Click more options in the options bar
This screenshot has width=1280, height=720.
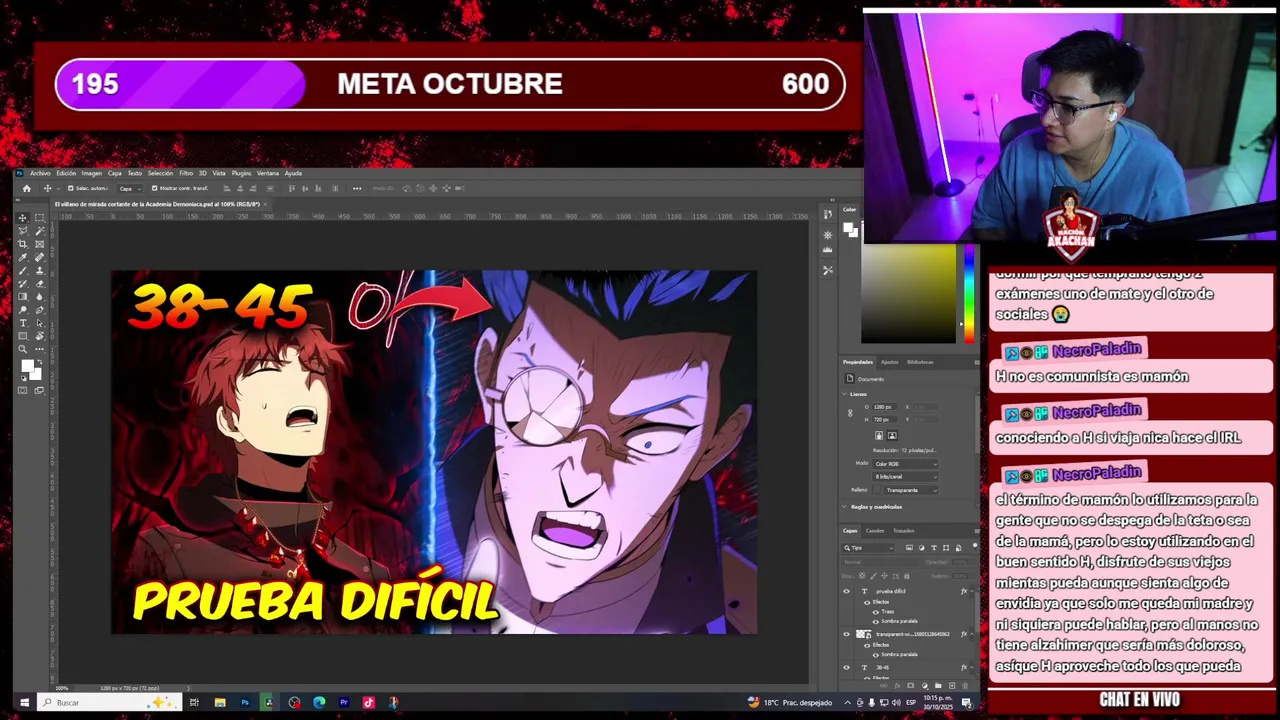(357, 188)
